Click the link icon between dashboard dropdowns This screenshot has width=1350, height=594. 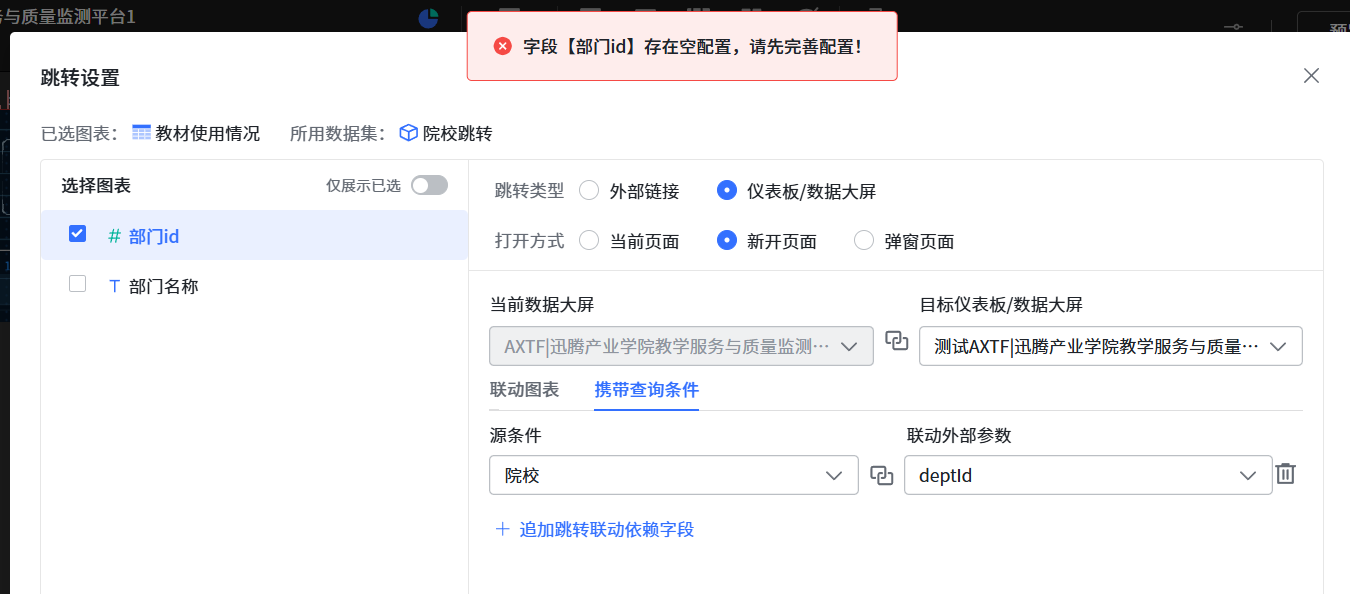coord(897,341)
